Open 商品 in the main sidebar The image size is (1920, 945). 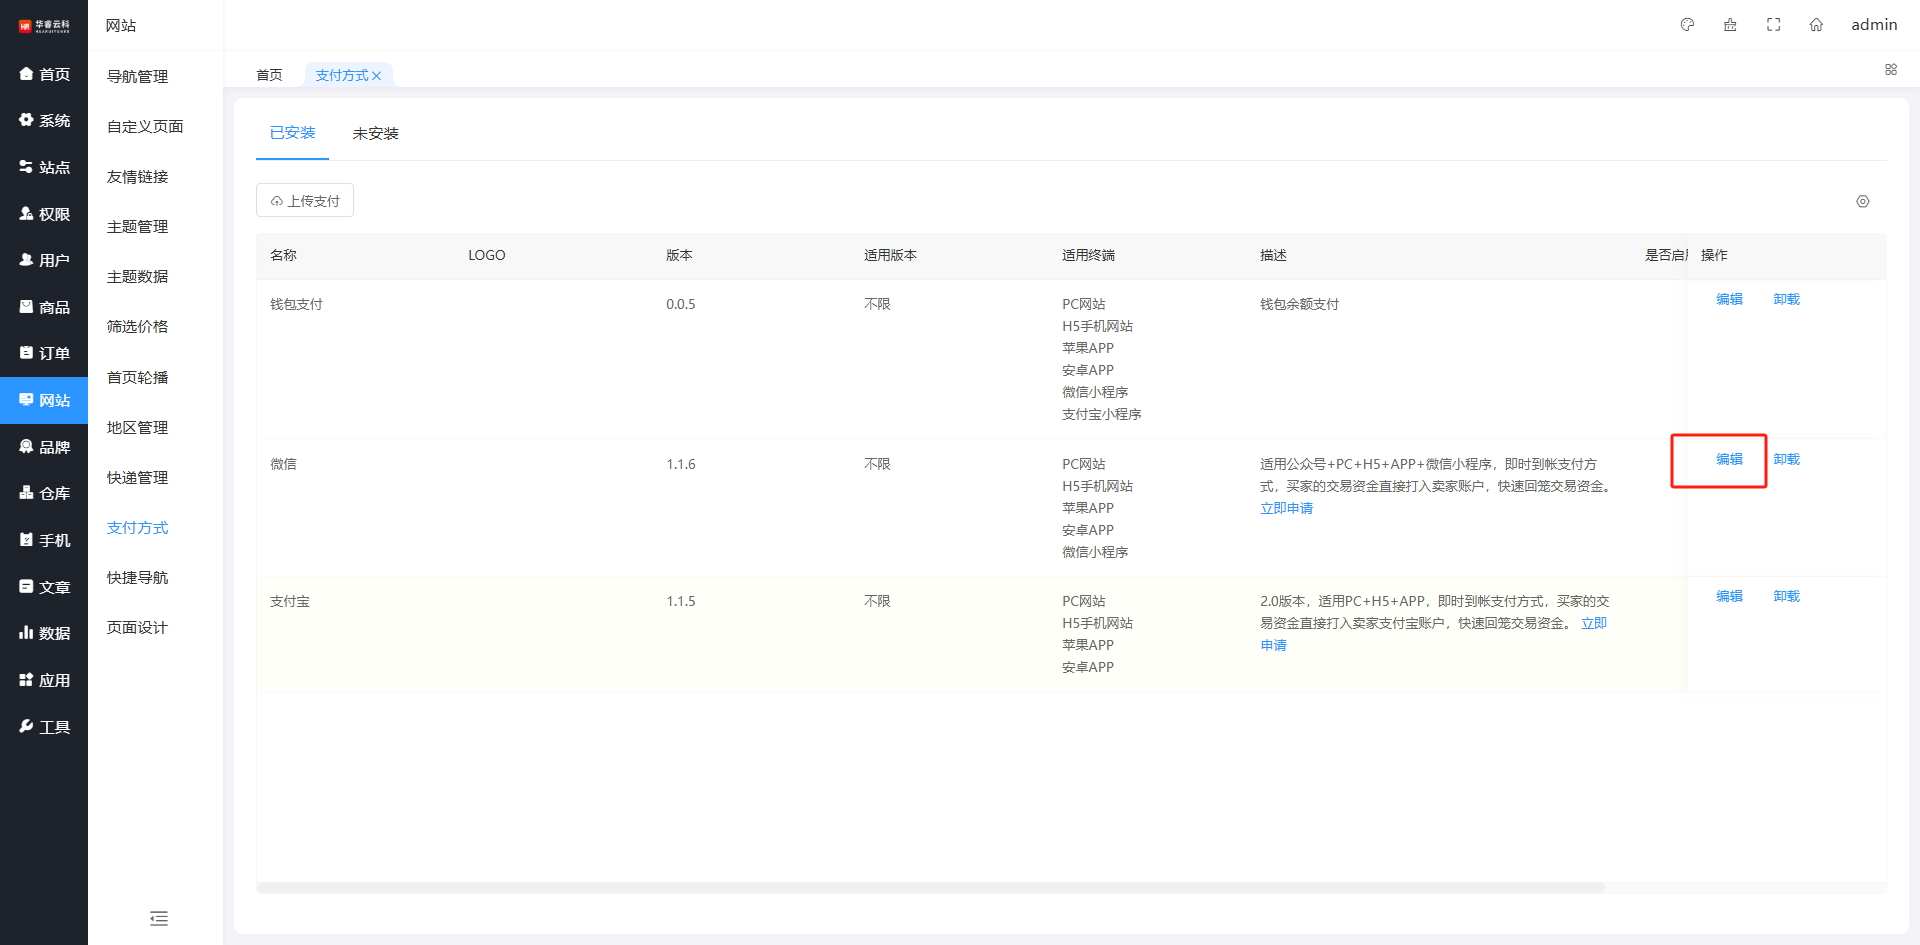pos(44,307)
